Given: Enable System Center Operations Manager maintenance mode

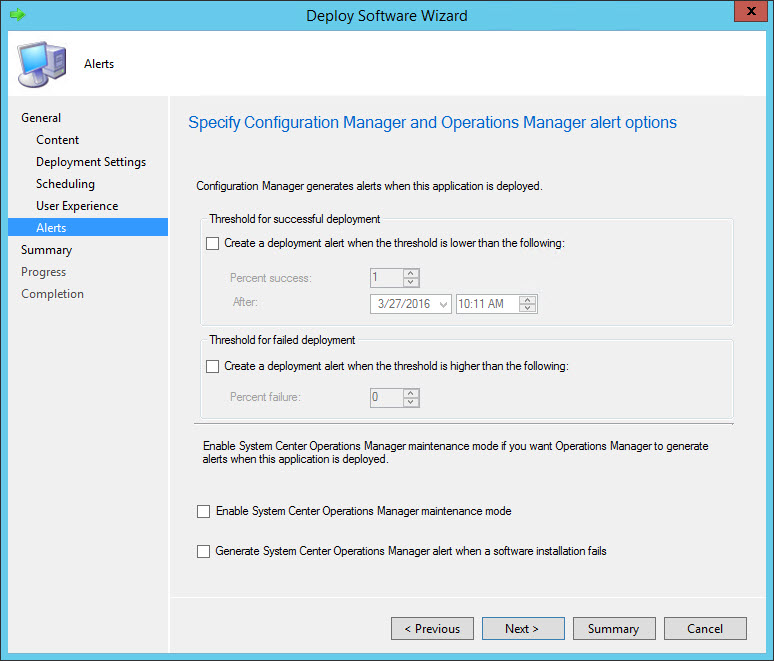Looking at the screenshot, I should (204, 511).
